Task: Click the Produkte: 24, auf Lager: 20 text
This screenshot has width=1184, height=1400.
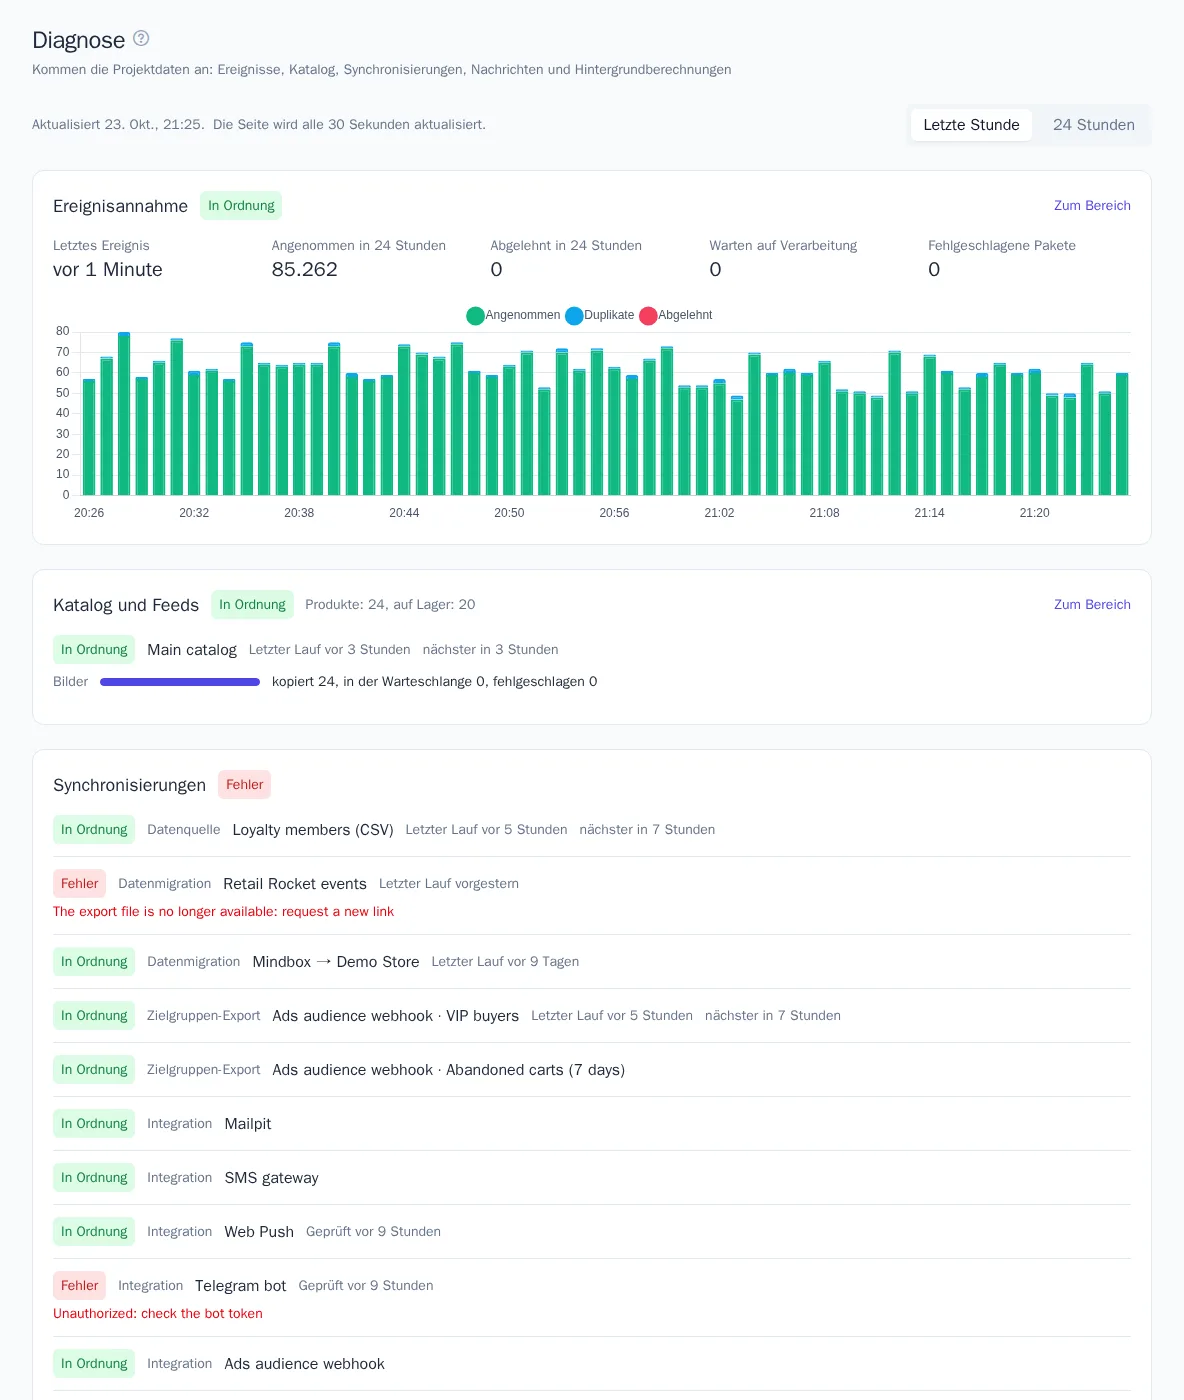Action: coord(390,605)
